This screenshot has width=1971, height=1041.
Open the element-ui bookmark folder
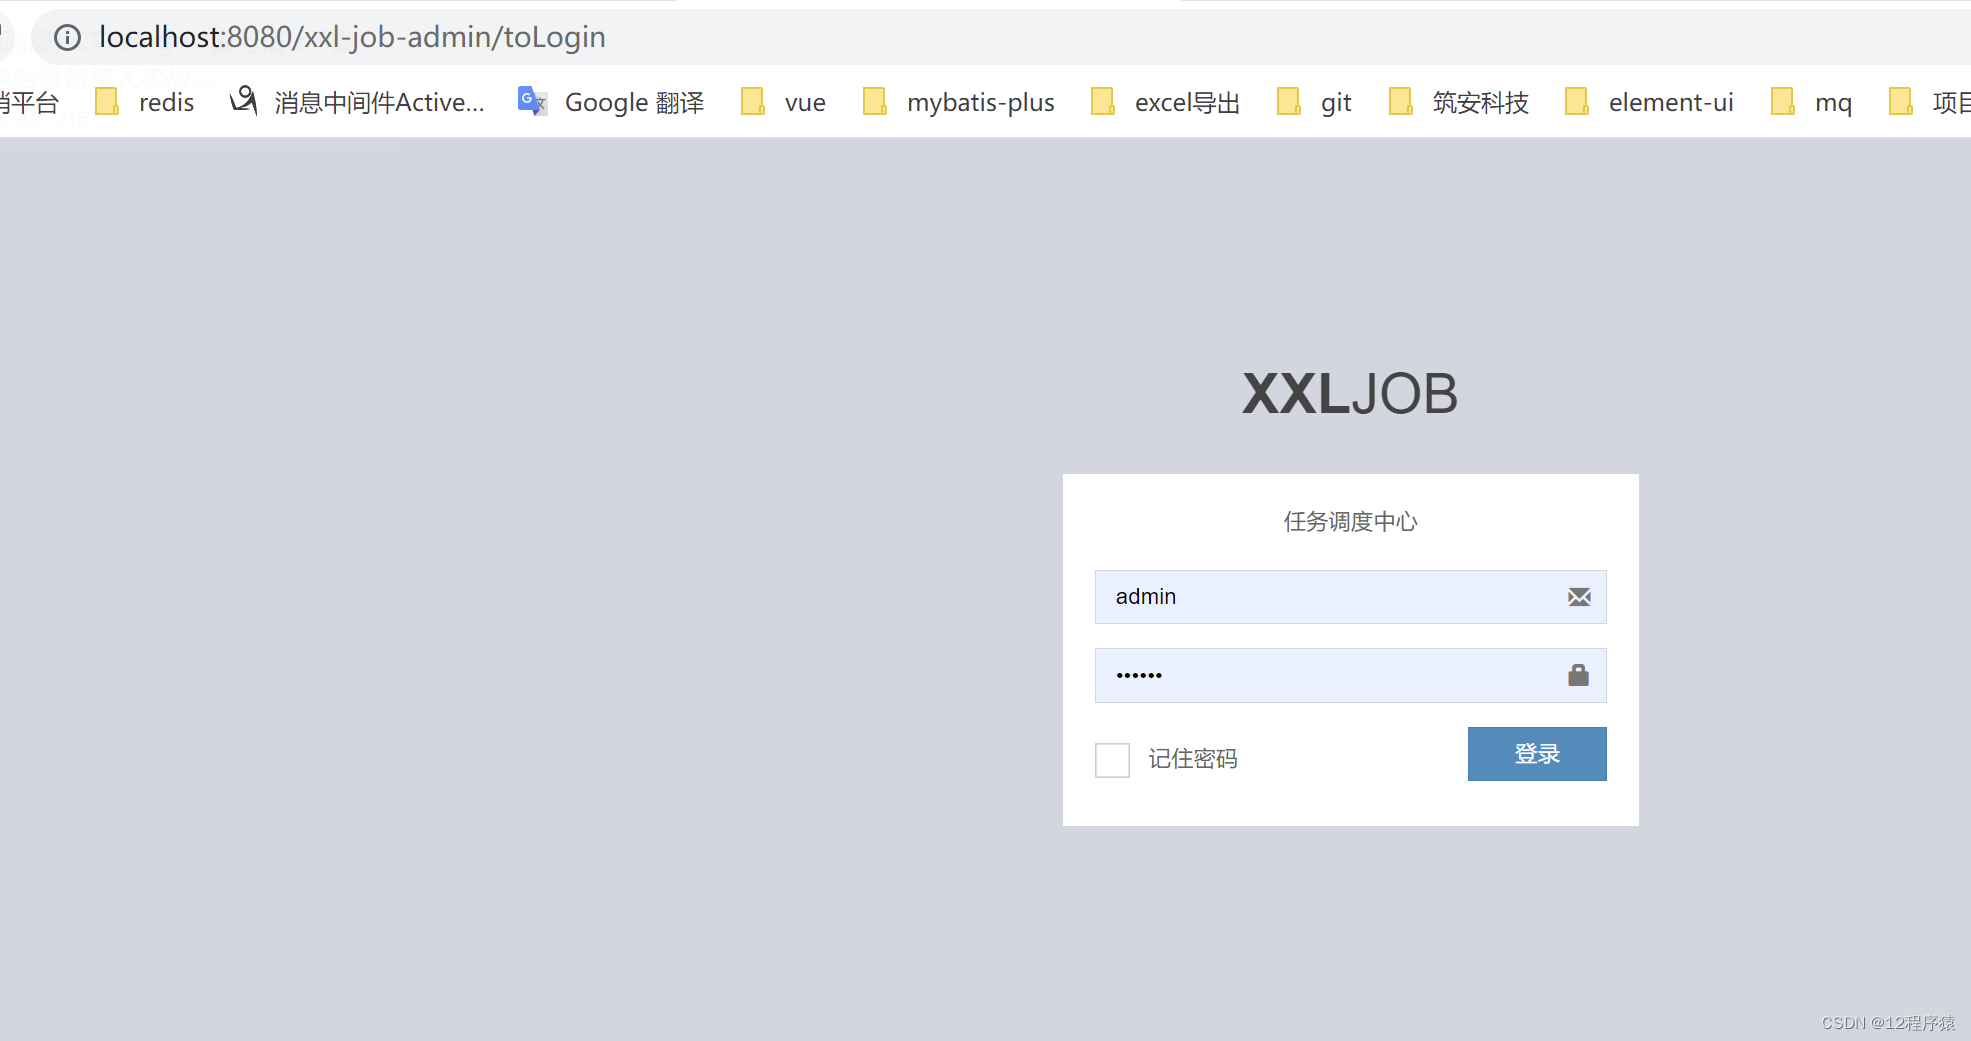pos(1649,102)
